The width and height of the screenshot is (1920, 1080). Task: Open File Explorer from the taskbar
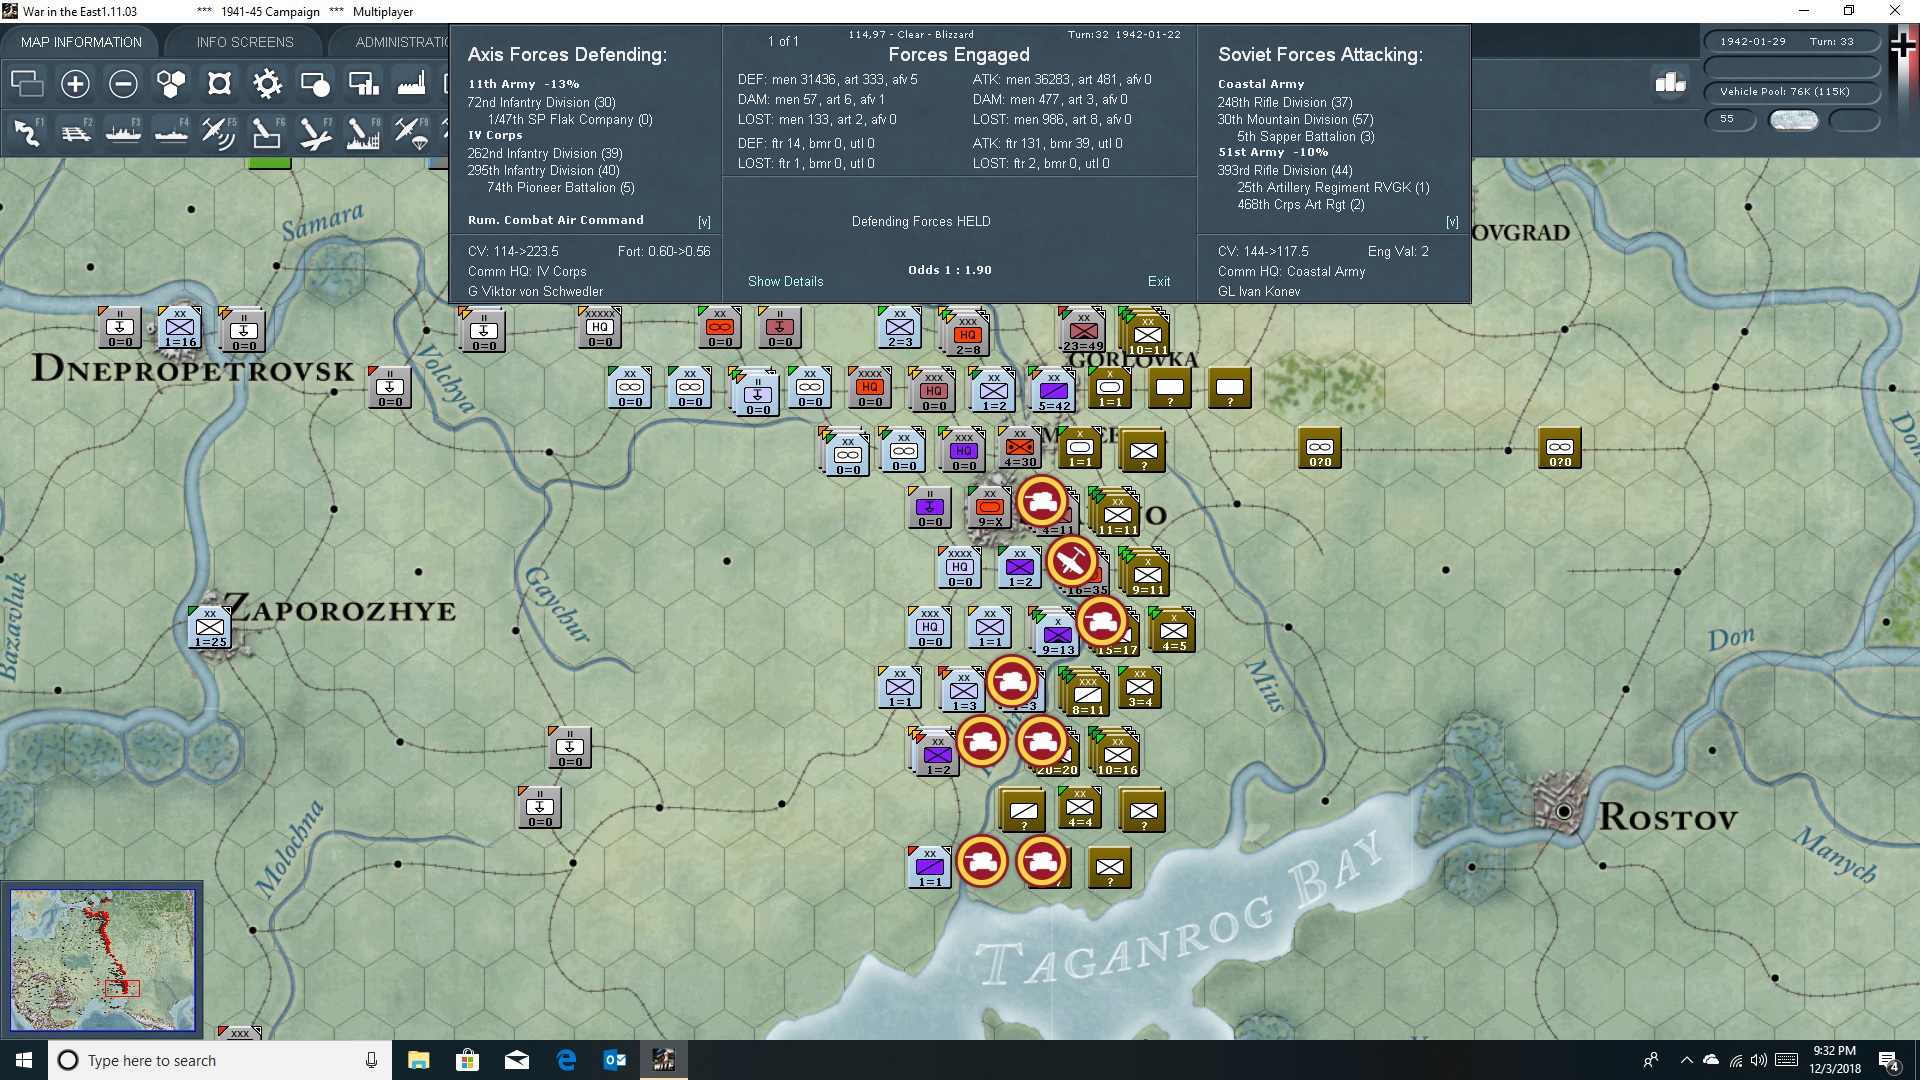pos(418,1060)
